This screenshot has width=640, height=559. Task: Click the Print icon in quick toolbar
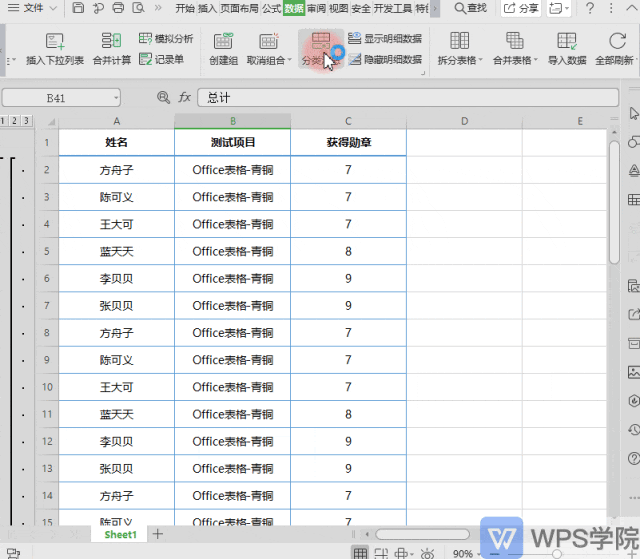point(118,8)
